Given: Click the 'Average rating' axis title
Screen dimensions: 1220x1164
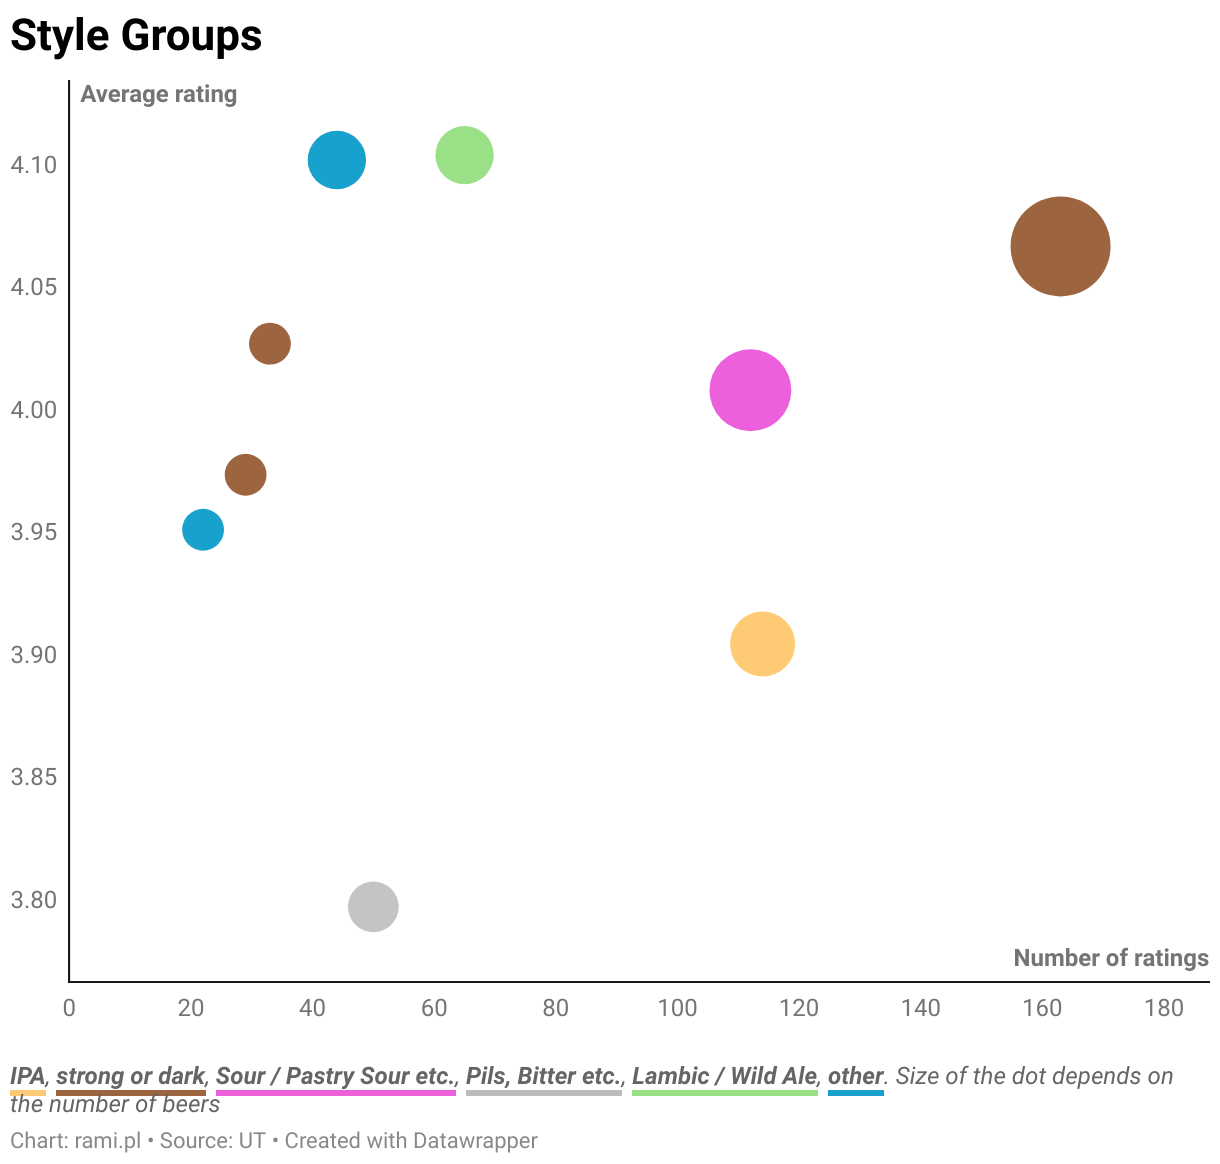Looking at the screenshot, I should (159, 94).
